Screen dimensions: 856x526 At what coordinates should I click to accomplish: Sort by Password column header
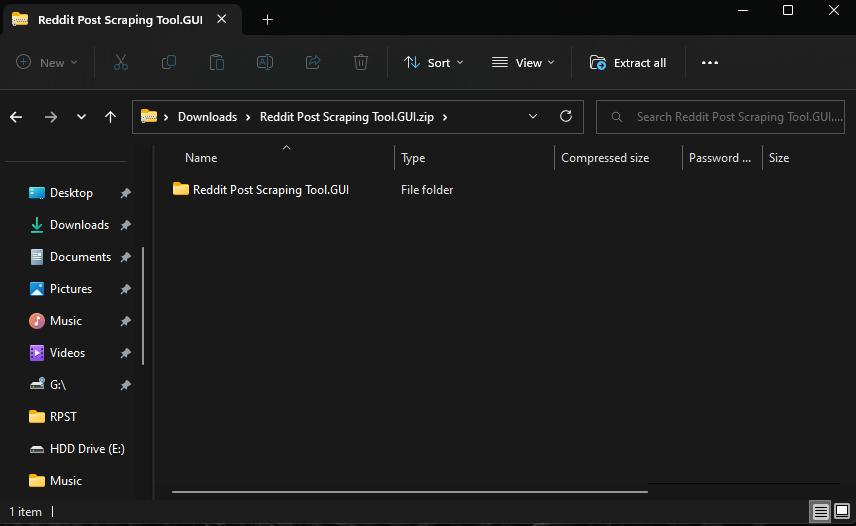[x=720, y=158]
